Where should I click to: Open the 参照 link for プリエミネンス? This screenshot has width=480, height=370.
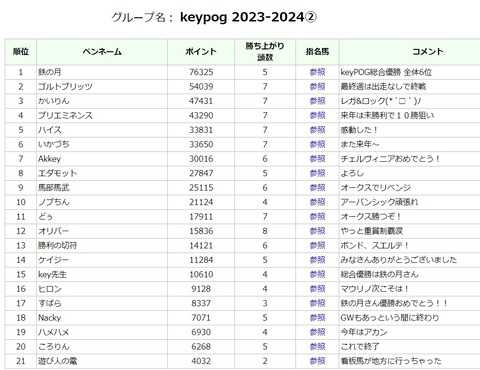click(x=317, y=115)
